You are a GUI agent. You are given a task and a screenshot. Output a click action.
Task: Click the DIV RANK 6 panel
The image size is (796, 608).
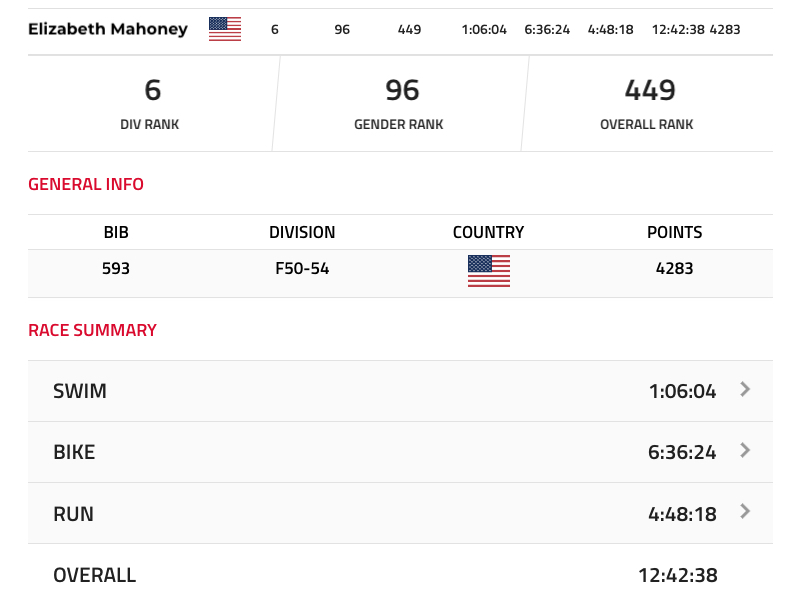(x=150, y=104)
